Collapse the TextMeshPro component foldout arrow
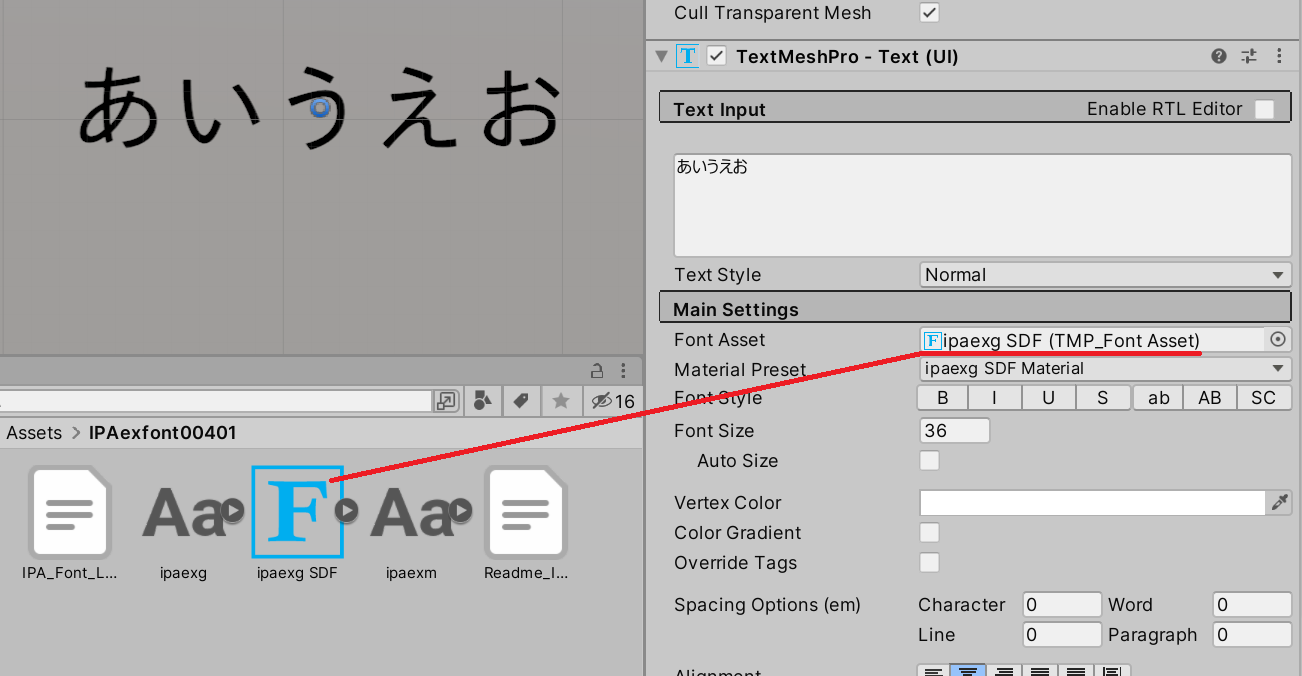This screenshot has width=1302, height=676. pyautogui.click(x=661, y=56)
